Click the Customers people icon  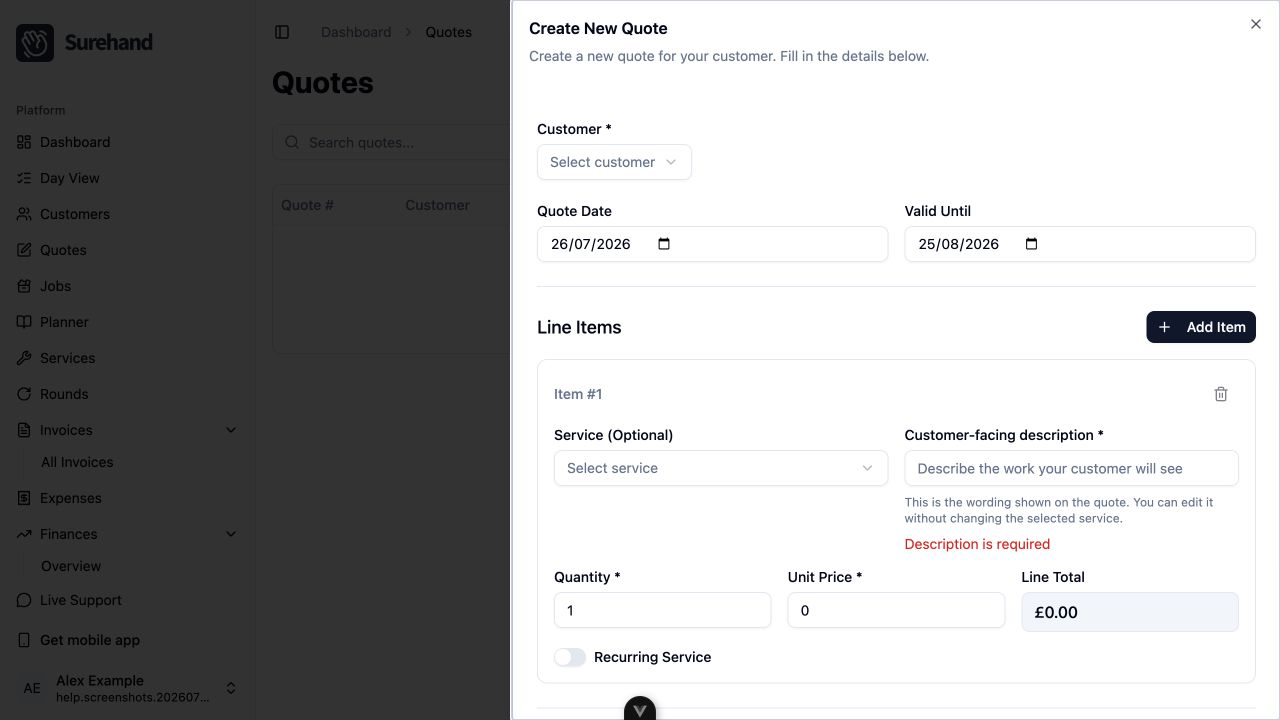pyautogui.click(x=24, y=214)
